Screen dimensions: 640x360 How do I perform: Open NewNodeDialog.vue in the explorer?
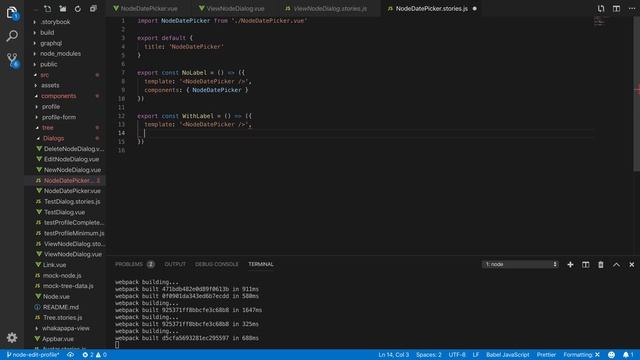point(72,170)
